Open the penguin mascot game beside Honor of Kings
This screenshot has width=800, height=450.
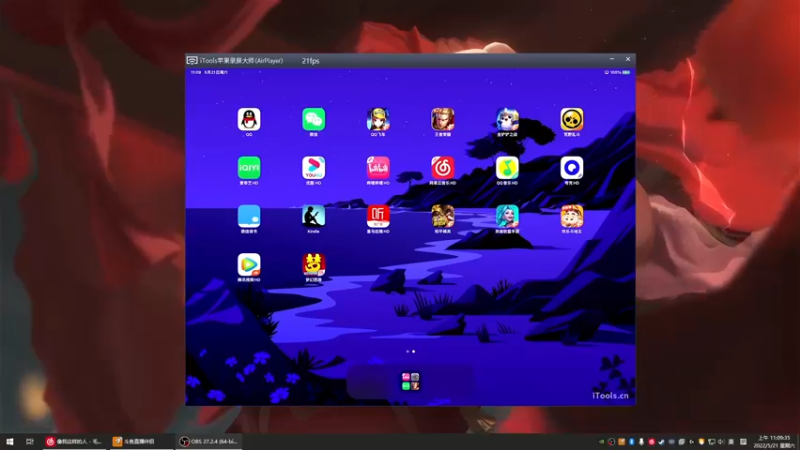tap(507, 119)
